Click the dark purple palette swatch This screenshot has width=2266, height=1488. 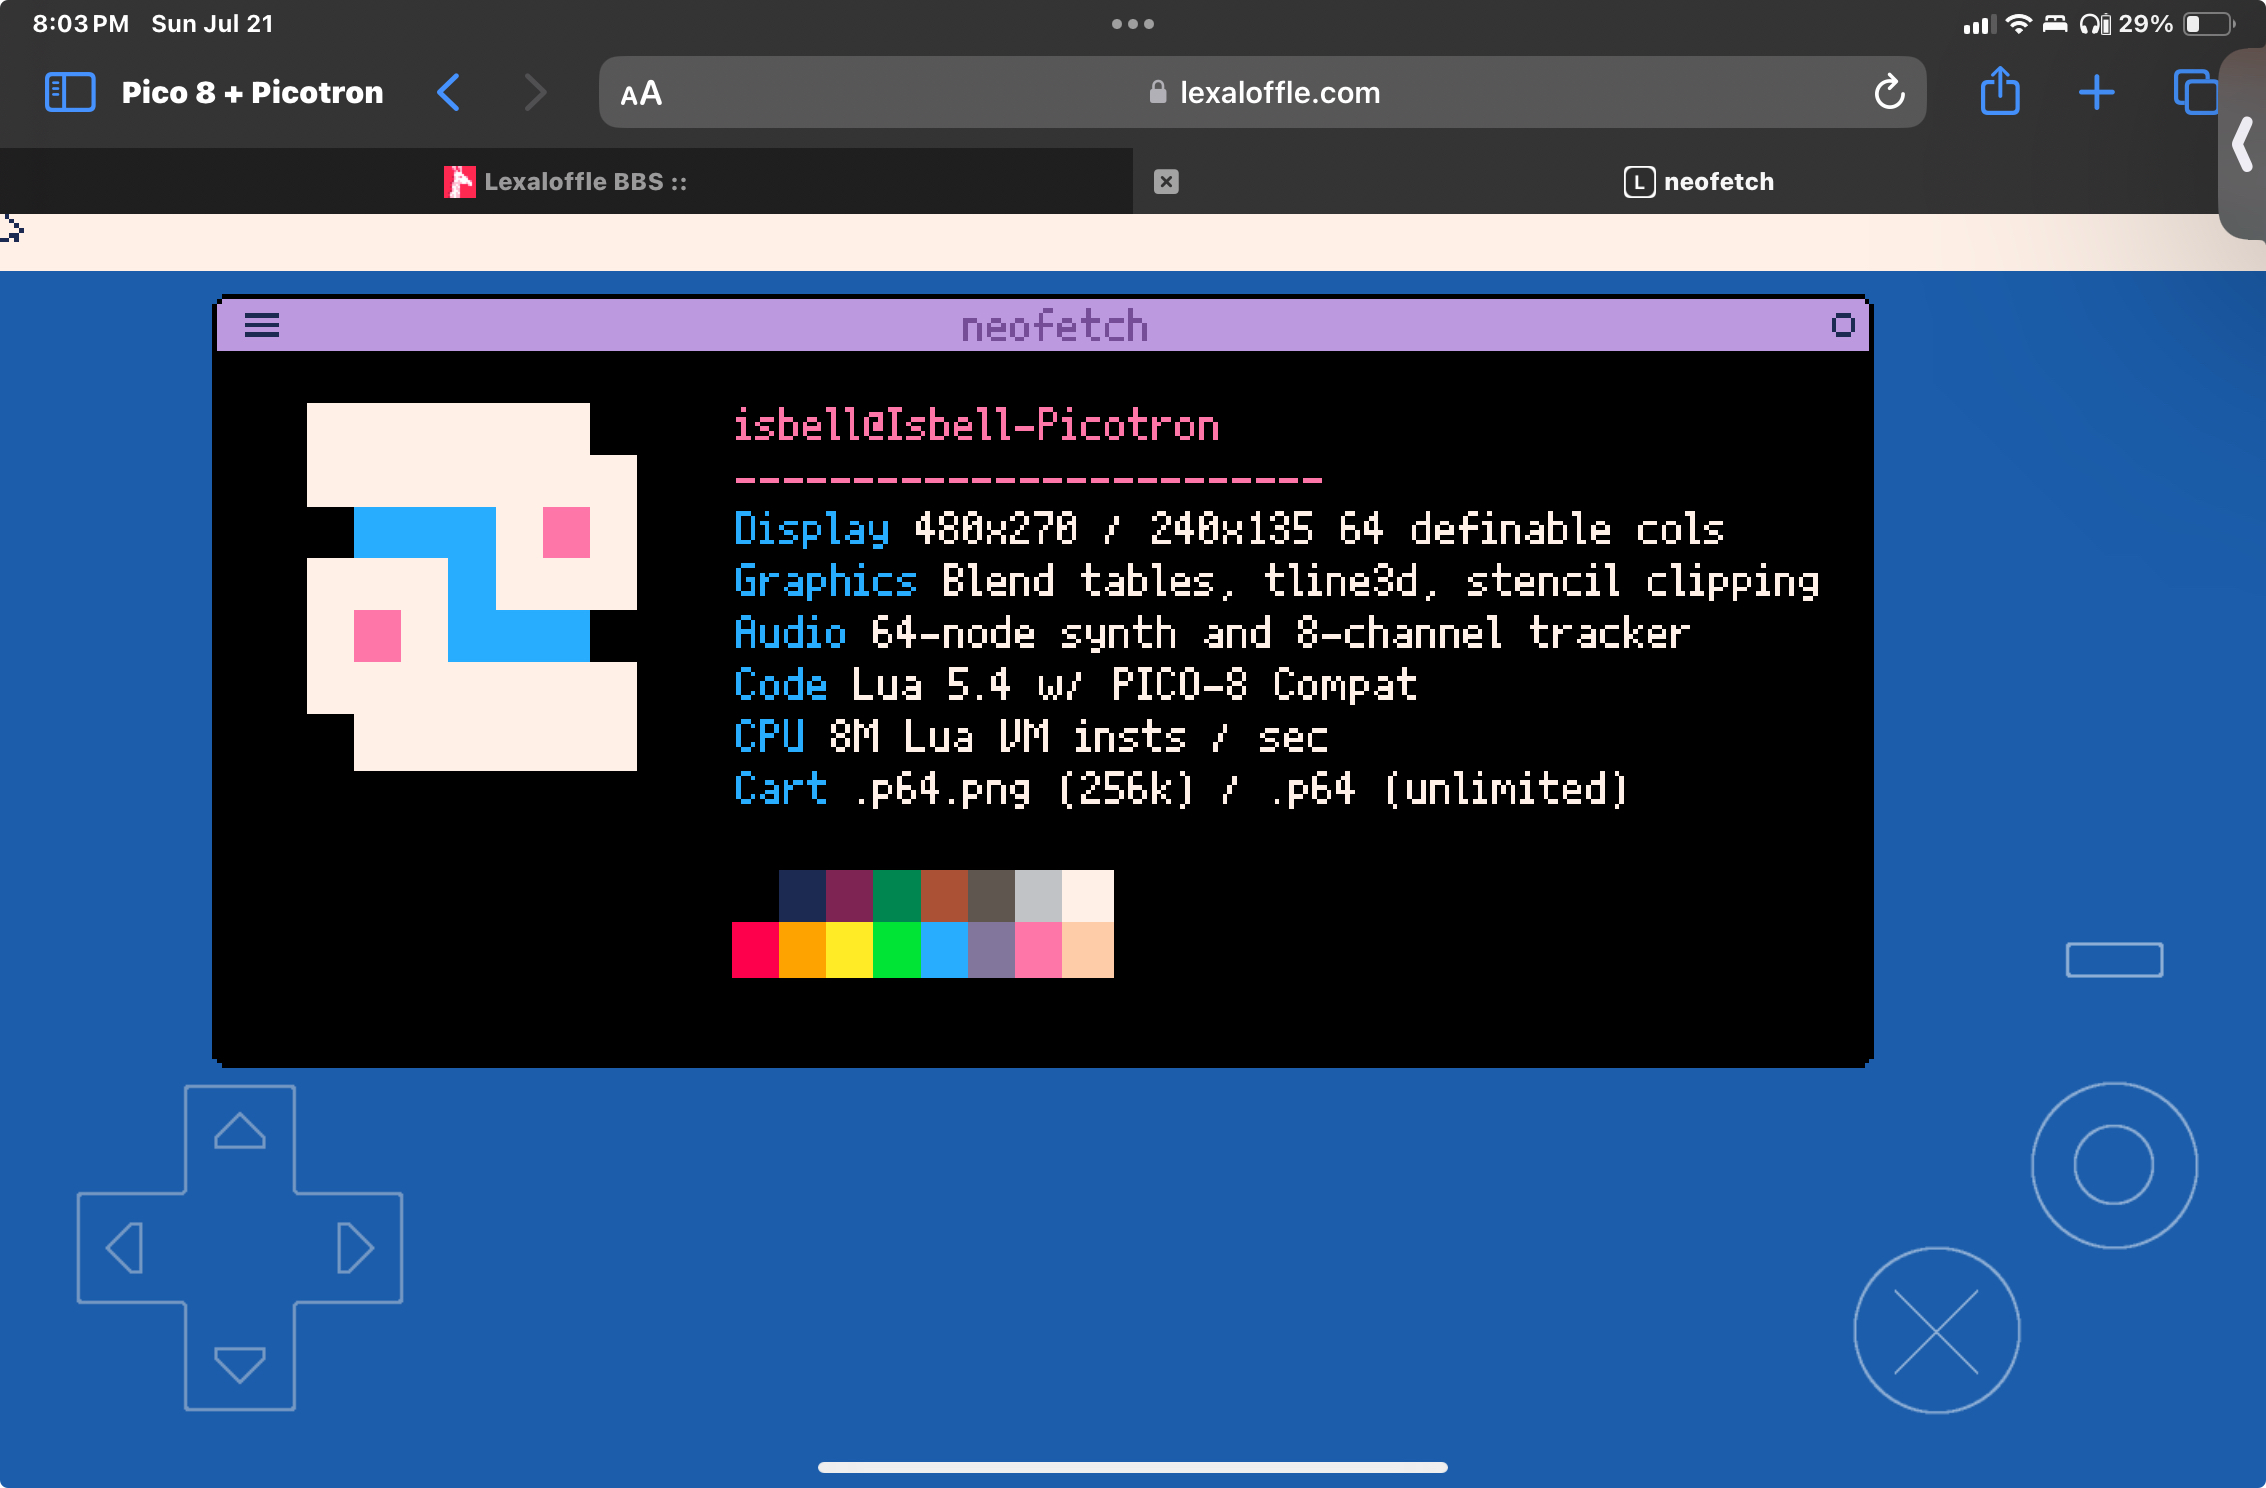point(849,896)
